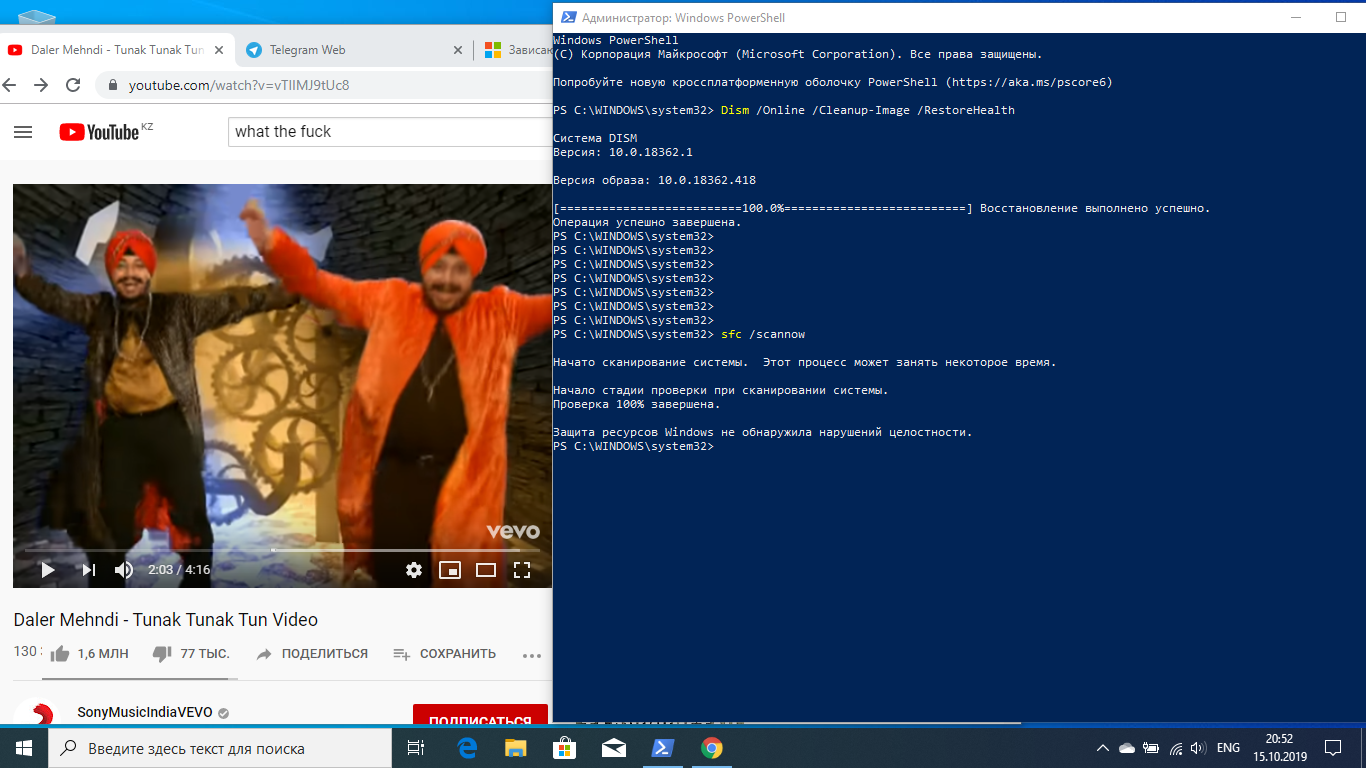The width and height of the screenshot is (1366, 768).
Task: Open Task View on taskbar
Action: [x=416, y=748]
